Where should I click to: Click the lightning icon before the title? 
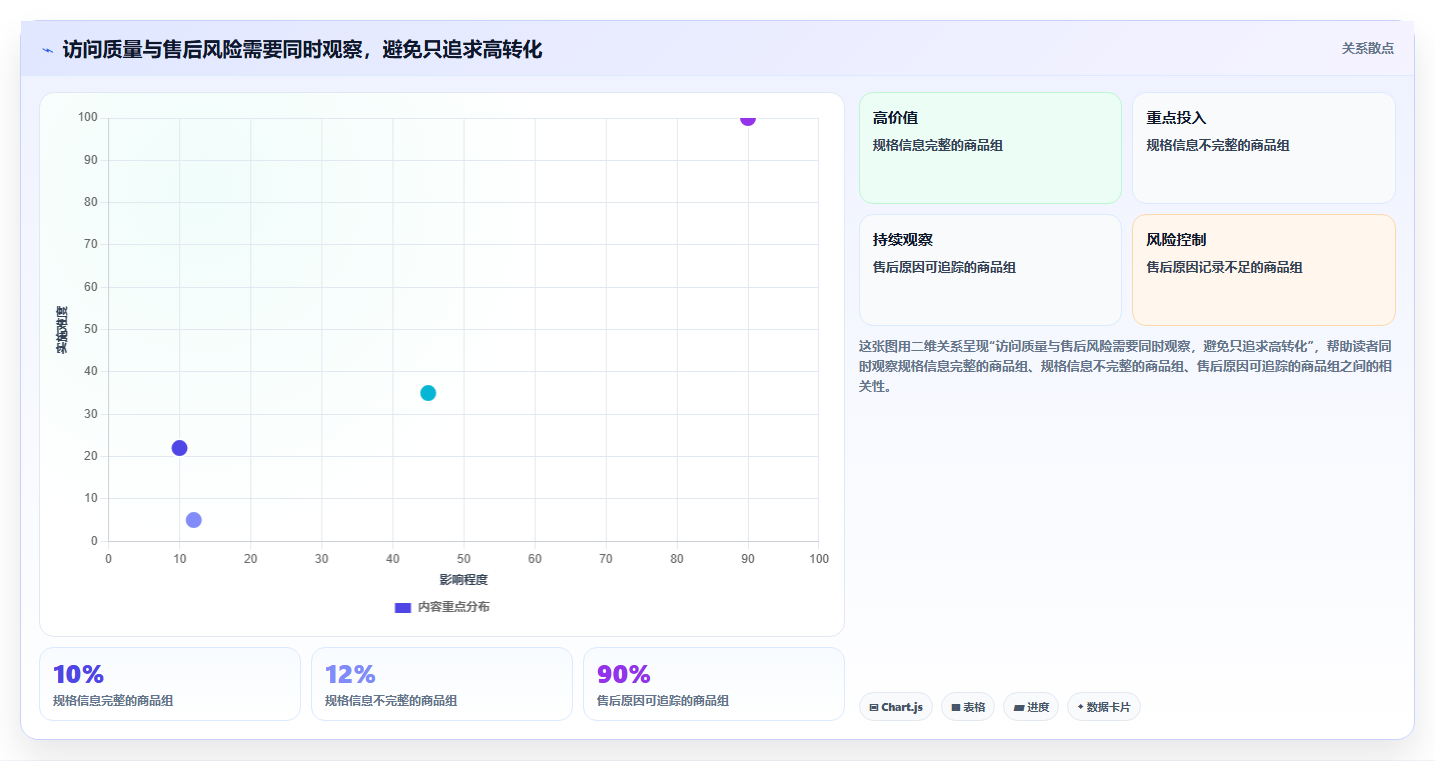[x=47, y=50]
